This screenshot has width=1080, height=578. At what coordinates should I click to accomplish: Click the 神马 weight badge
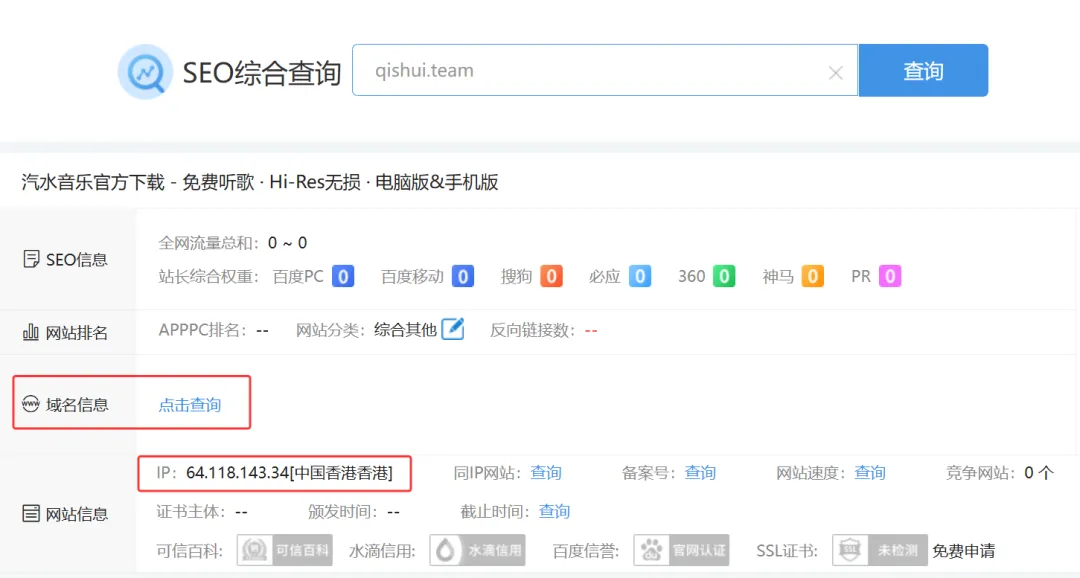[x=813, y=276]
